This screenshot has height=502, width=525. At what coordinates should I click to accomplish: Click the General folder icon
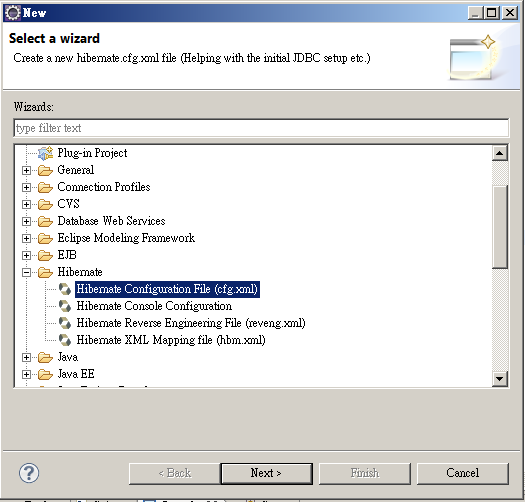click(45, 170)
